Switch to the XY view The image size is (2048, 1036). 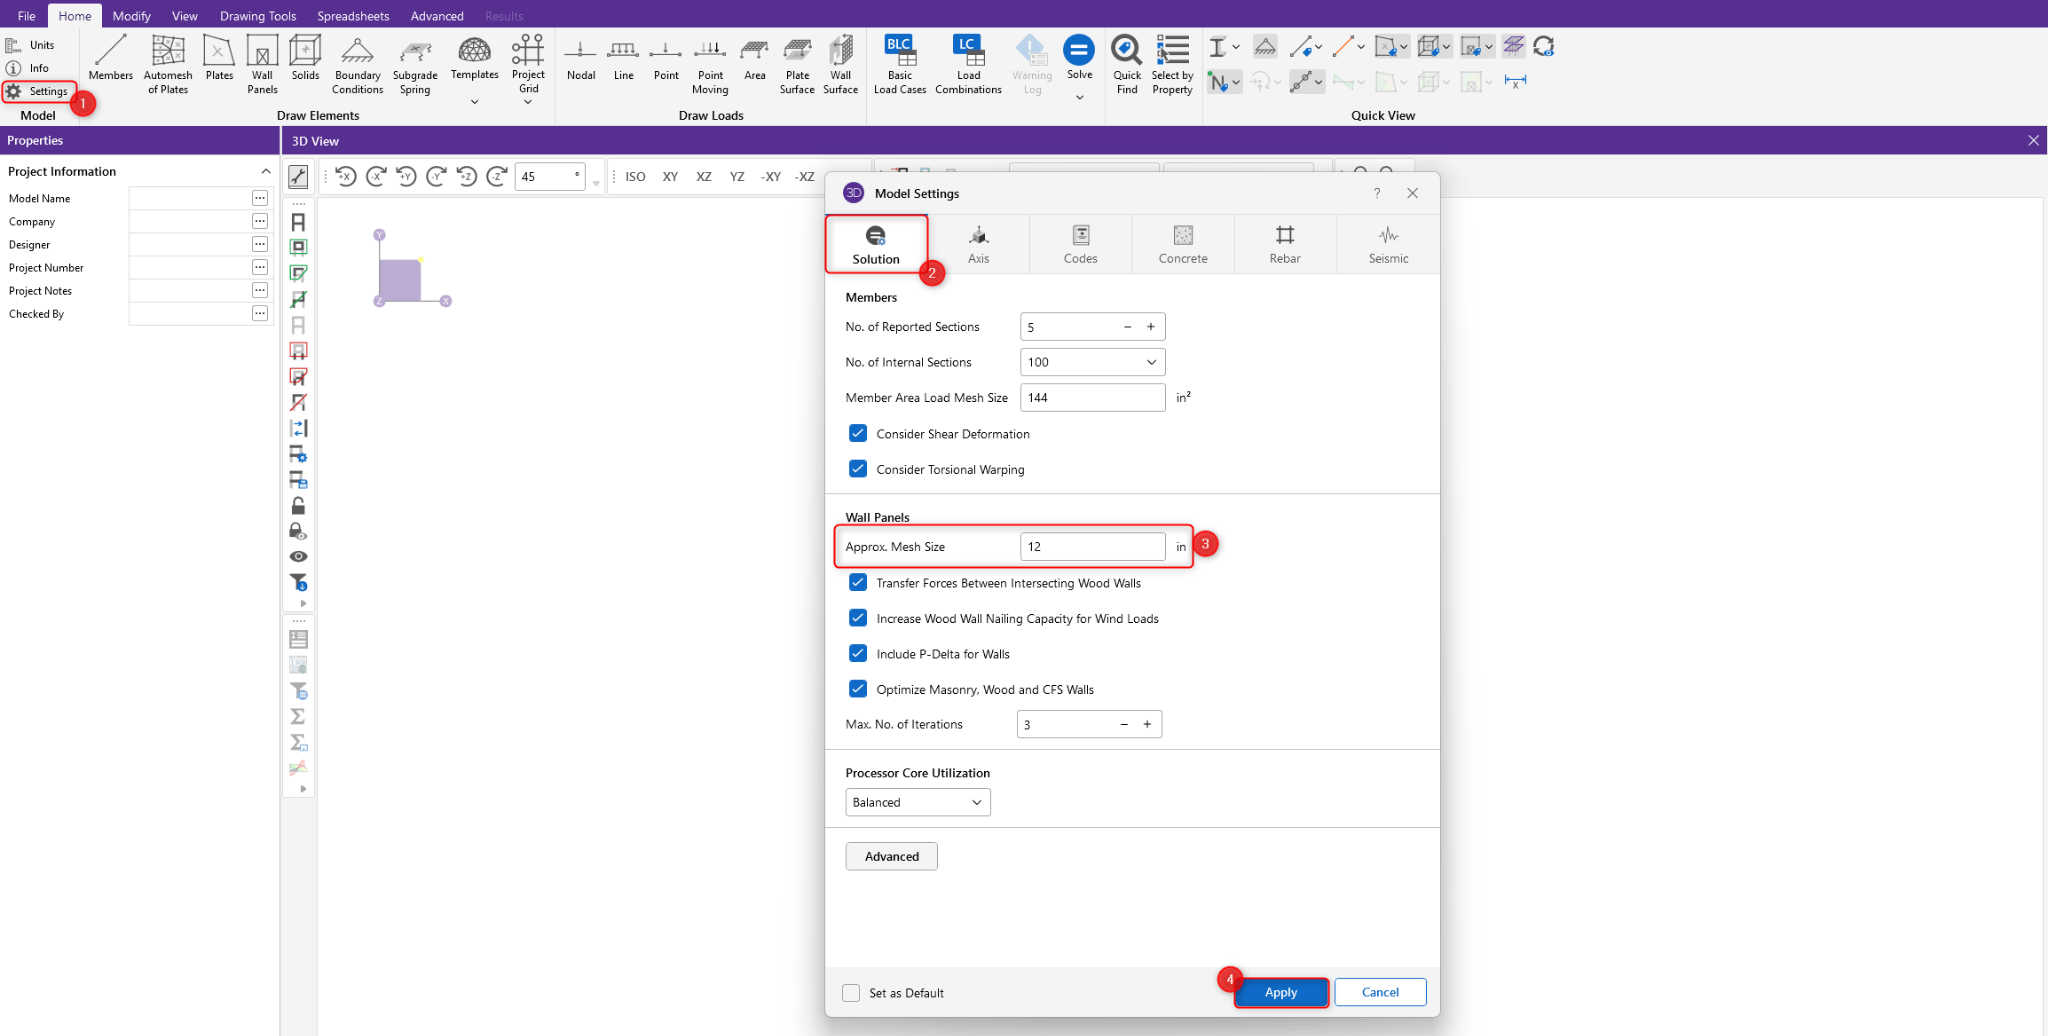670,177
